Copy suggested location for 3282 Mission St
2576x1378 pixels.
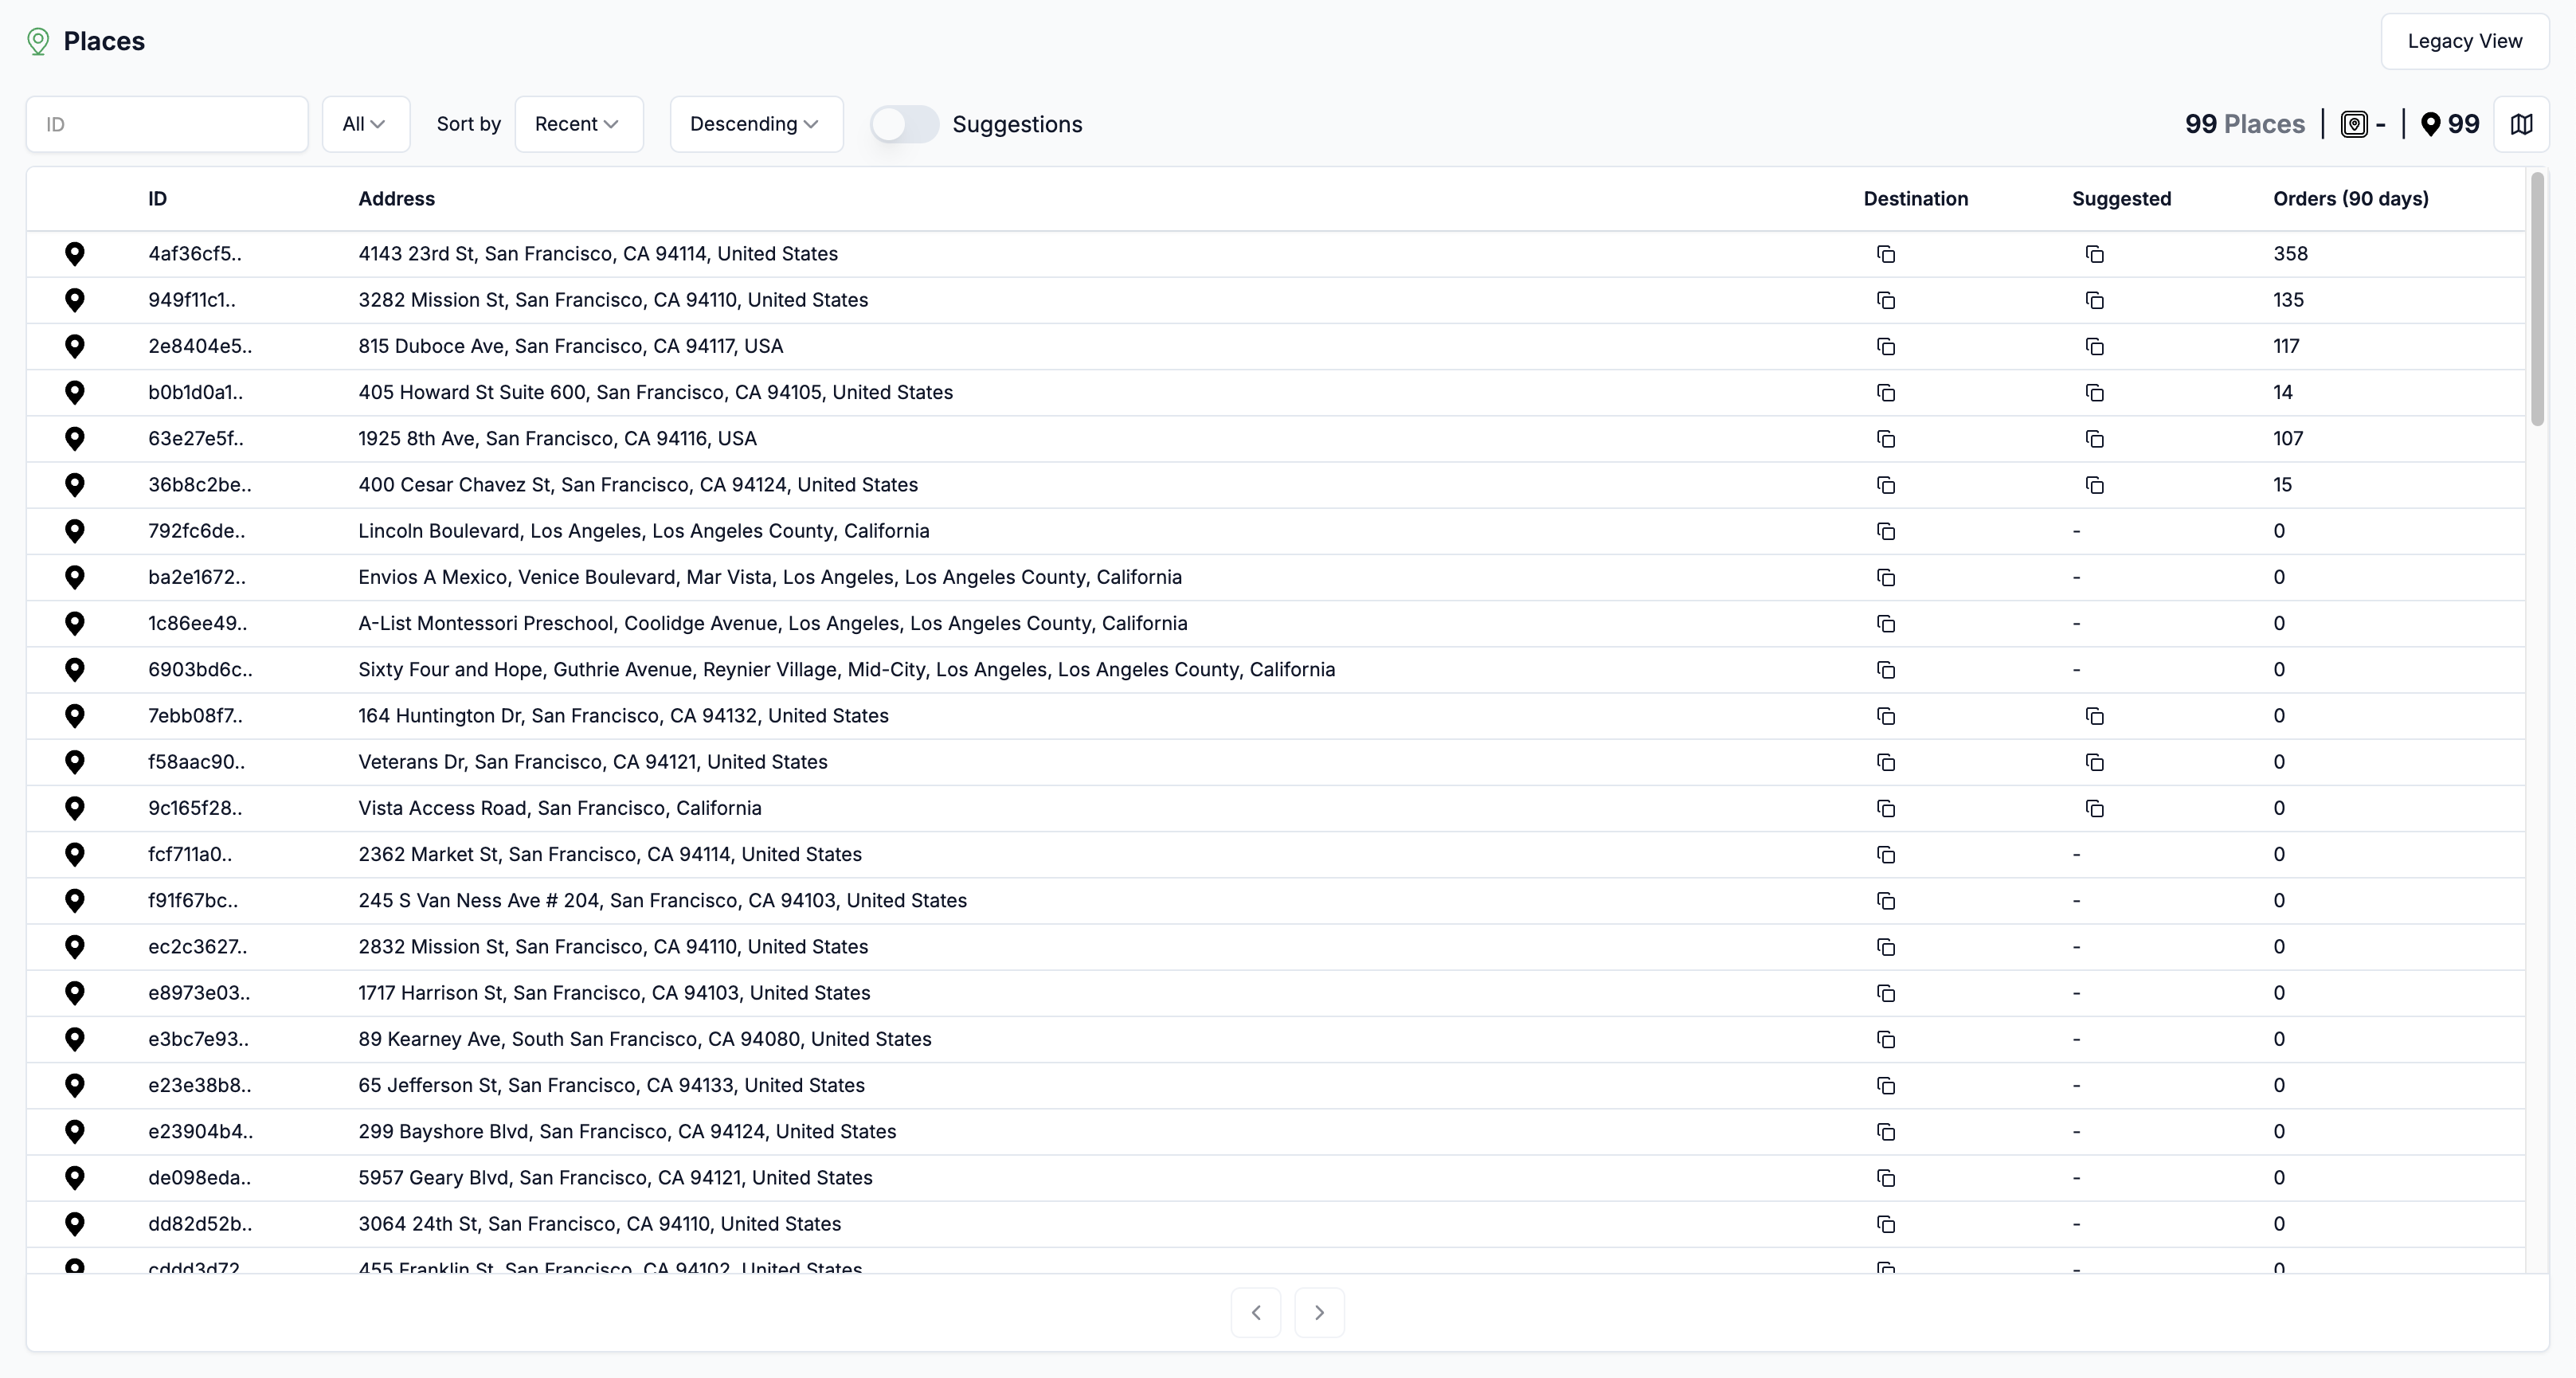(x=2095, y=300)
